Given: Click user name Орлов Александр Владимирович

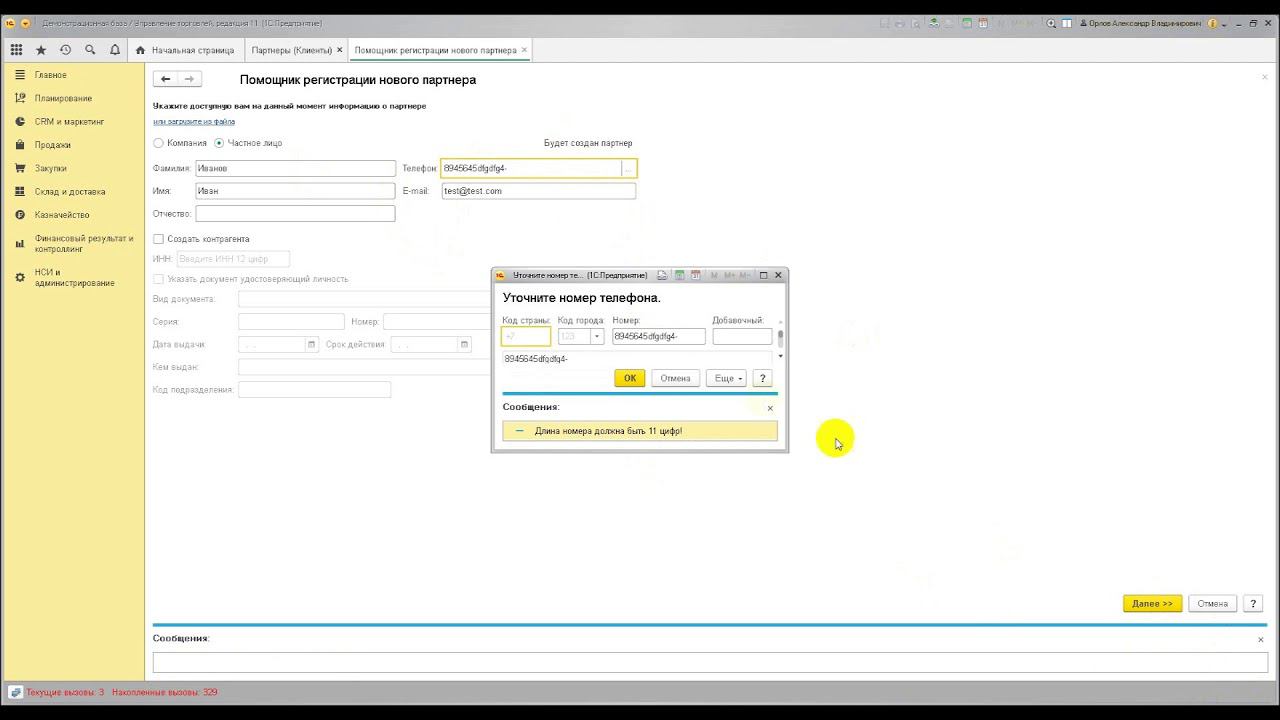Looking at the screenshot, I should (1141, 23).
